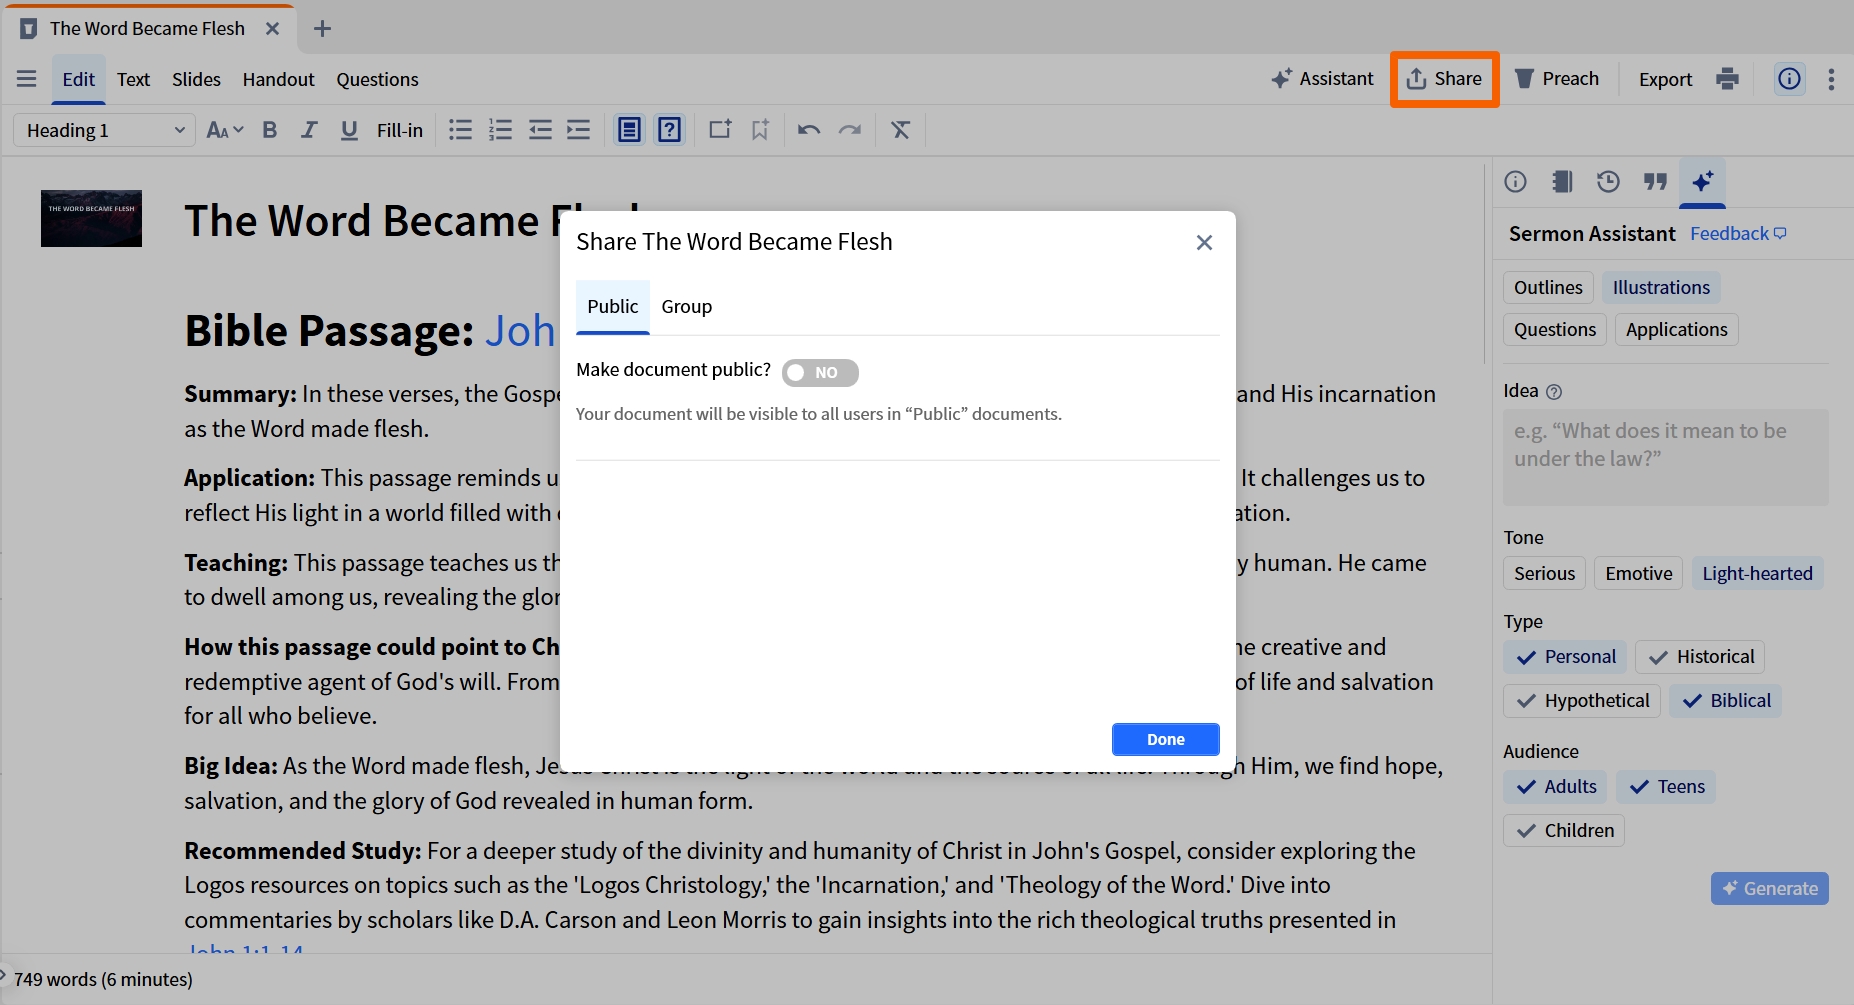Insert a bulleted list
Screen dimensions: 1854x1005
tap(460, 130)
